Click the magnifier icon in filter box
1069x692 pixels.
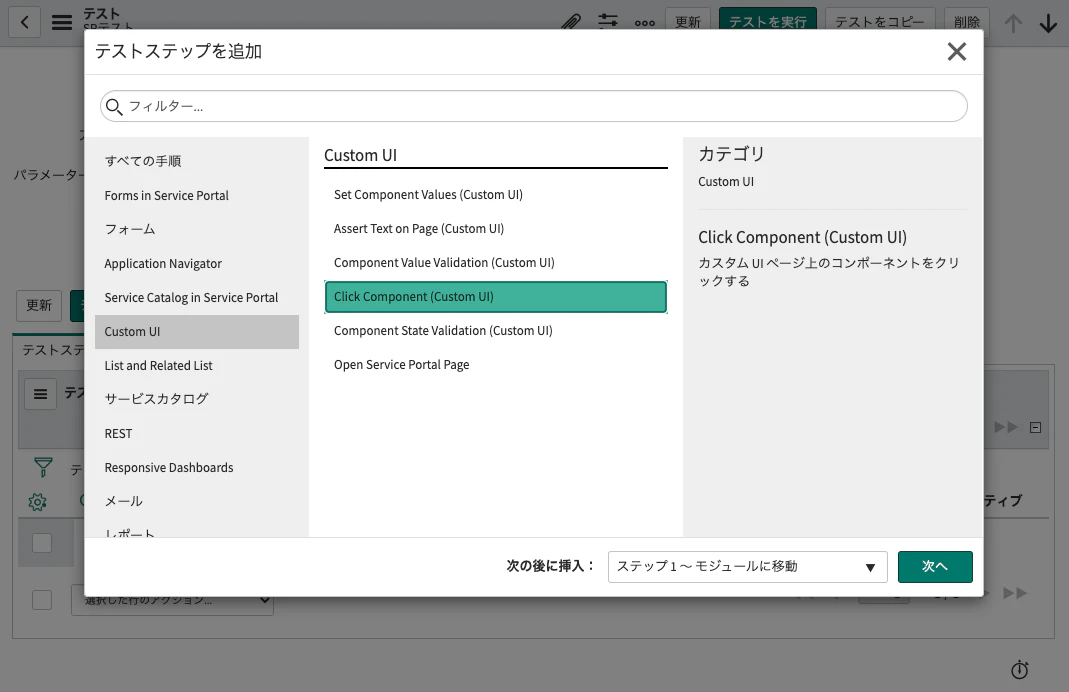coord(114,107)
